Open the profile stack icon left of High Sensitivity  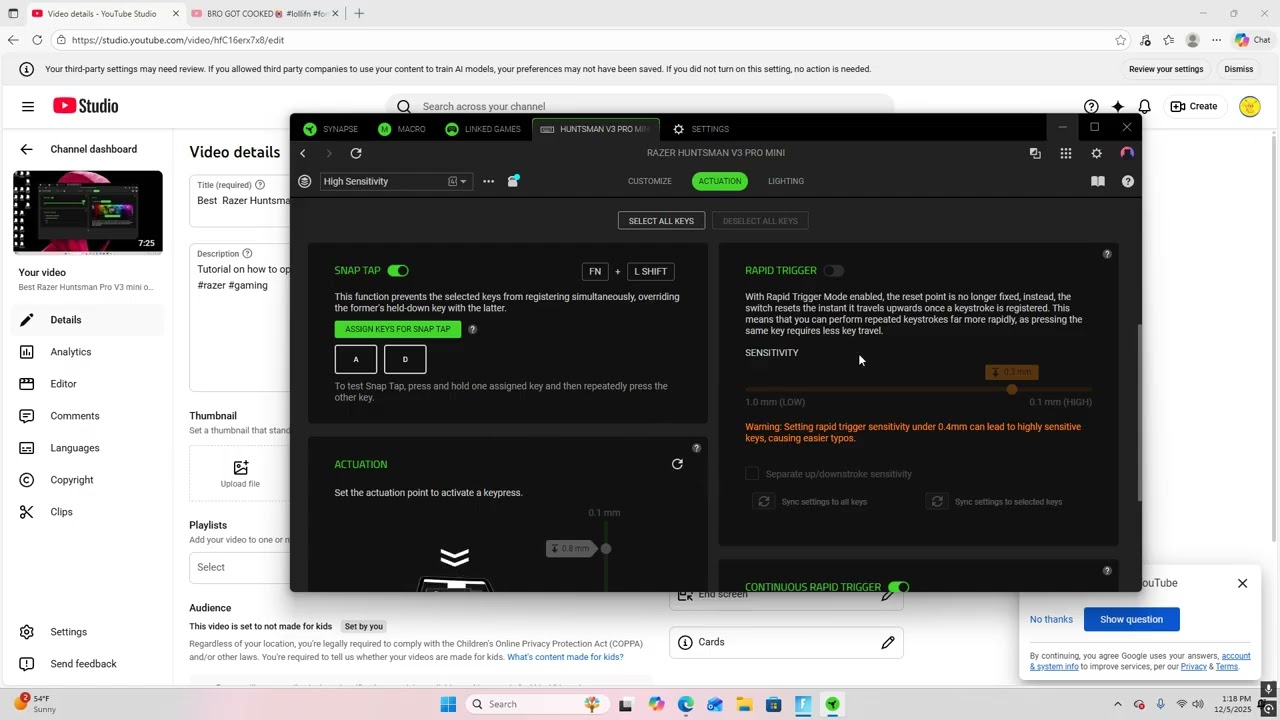click(305, 181)
